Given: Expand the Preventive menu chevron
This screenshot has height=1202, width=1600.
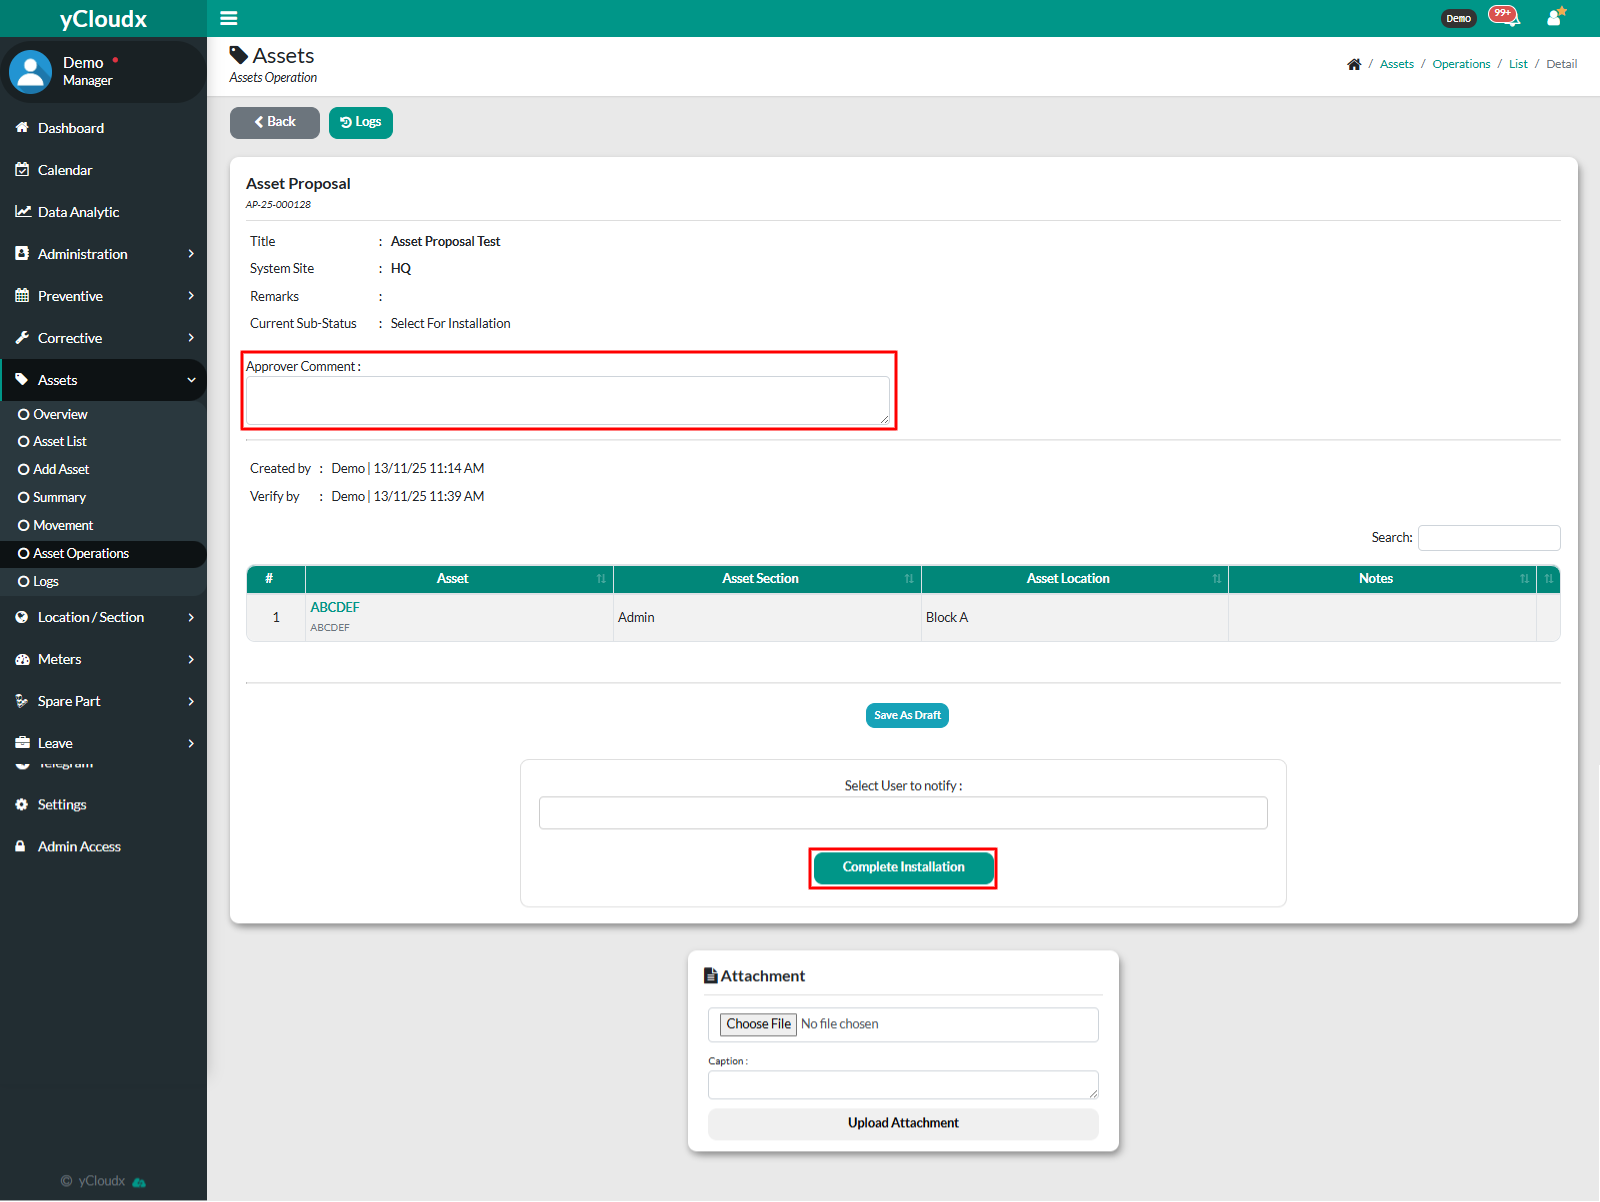Looking at the screenshot, I should 191,296.
